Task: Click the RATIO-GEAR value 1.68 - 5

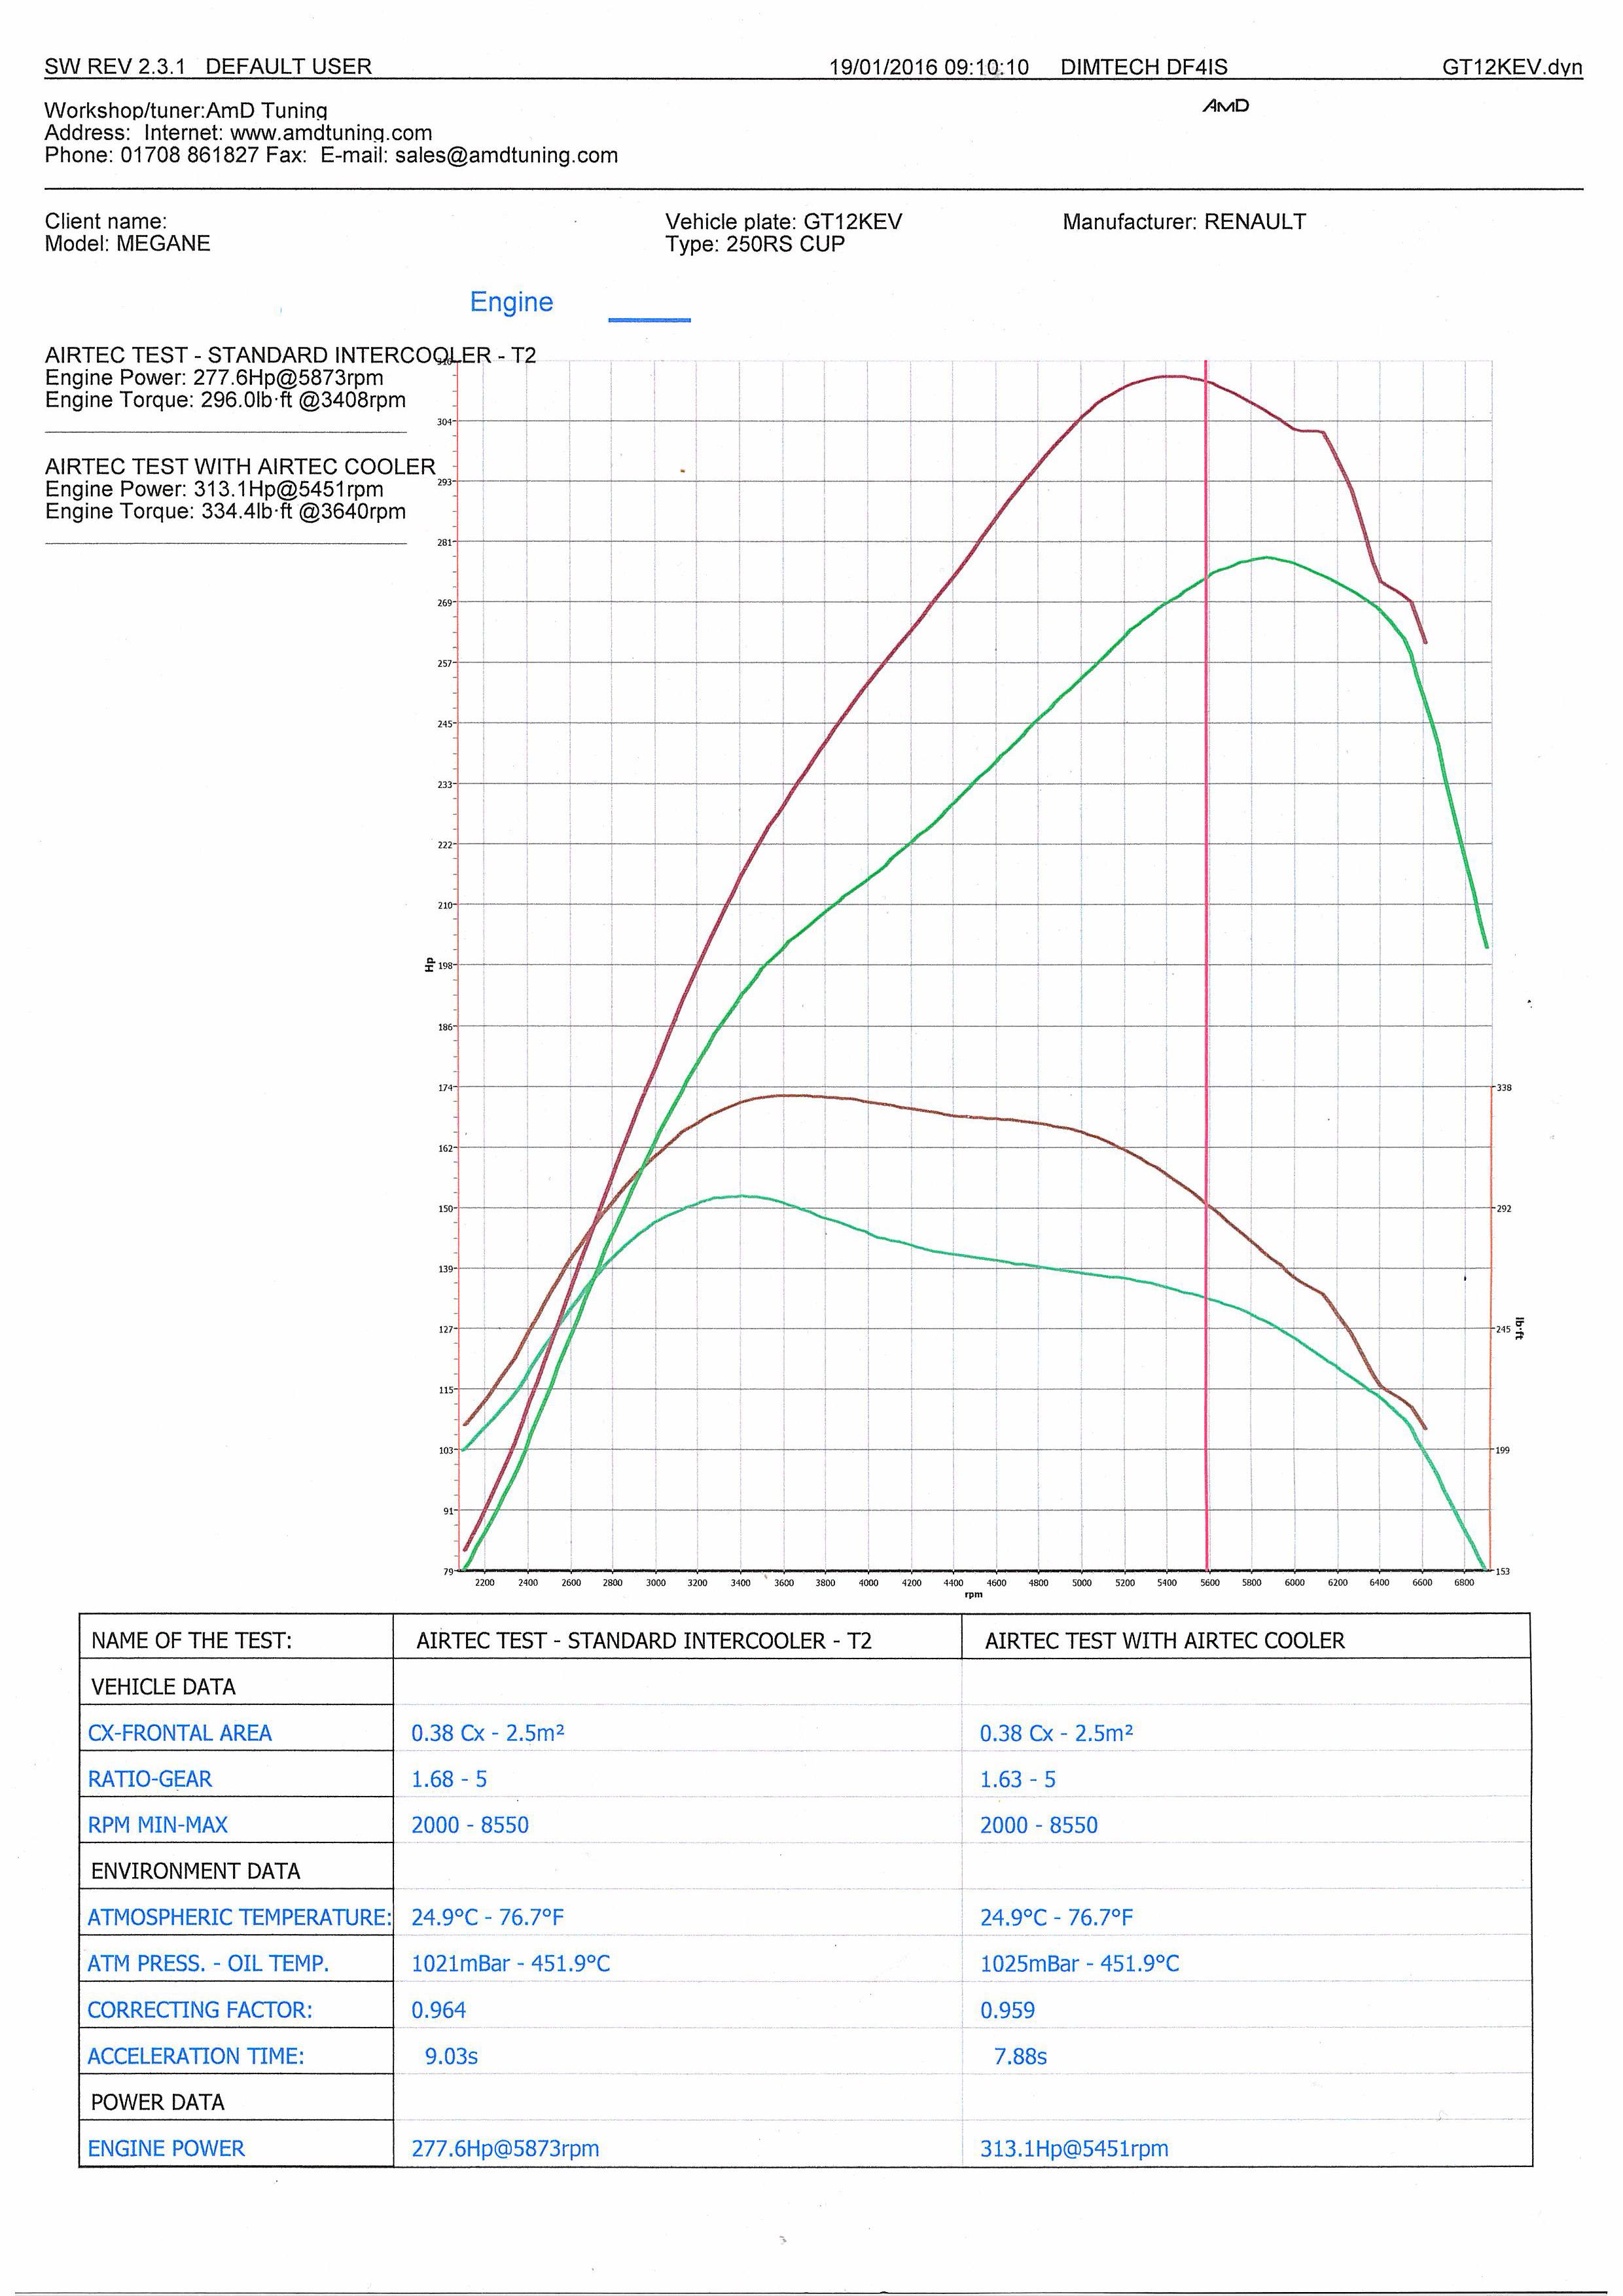Action: point(449,1779)
